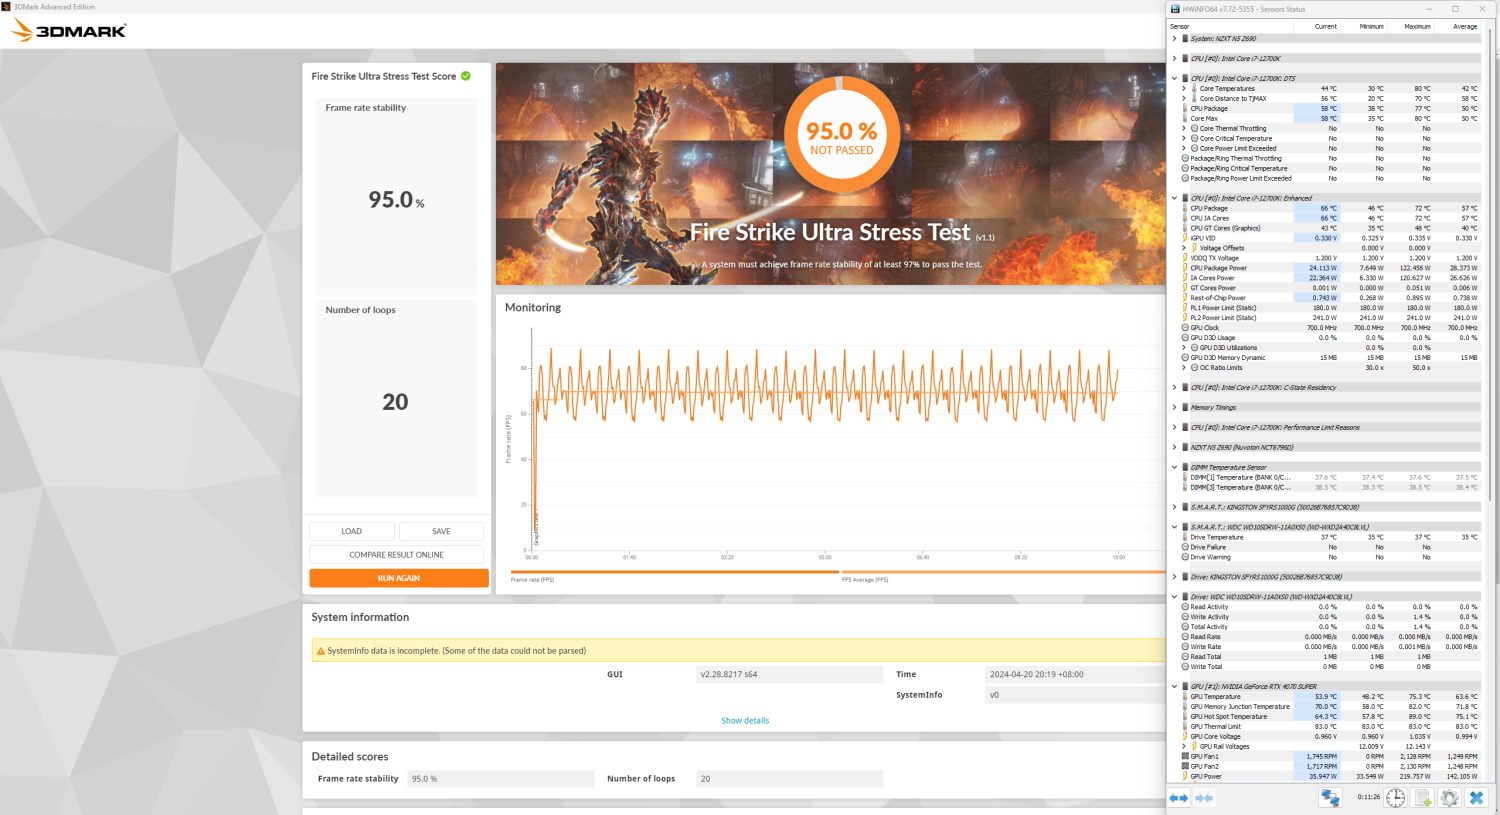Select the GPU Hot Spot Temperature row

[1325, 717]
